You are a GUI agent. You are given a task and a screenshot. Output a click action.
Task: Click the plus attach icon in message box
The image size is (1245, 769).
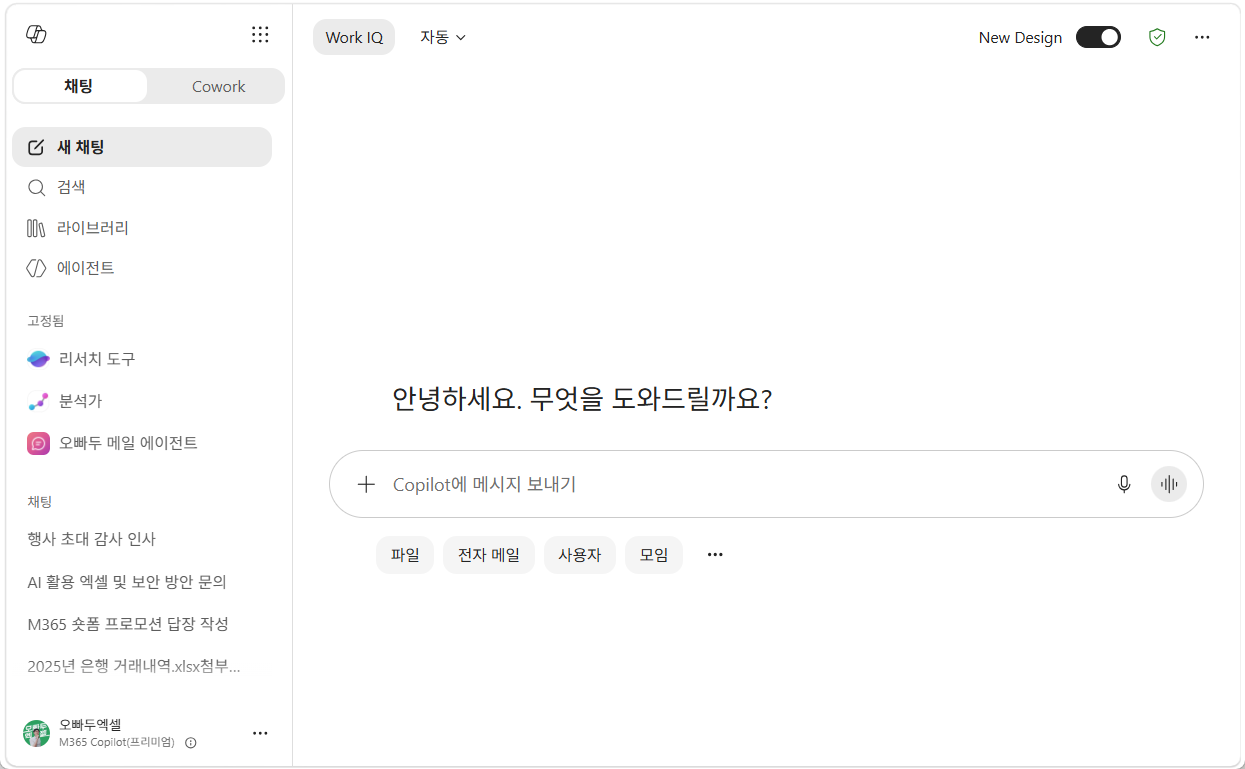pyautogui.click(x=366, y=484)
